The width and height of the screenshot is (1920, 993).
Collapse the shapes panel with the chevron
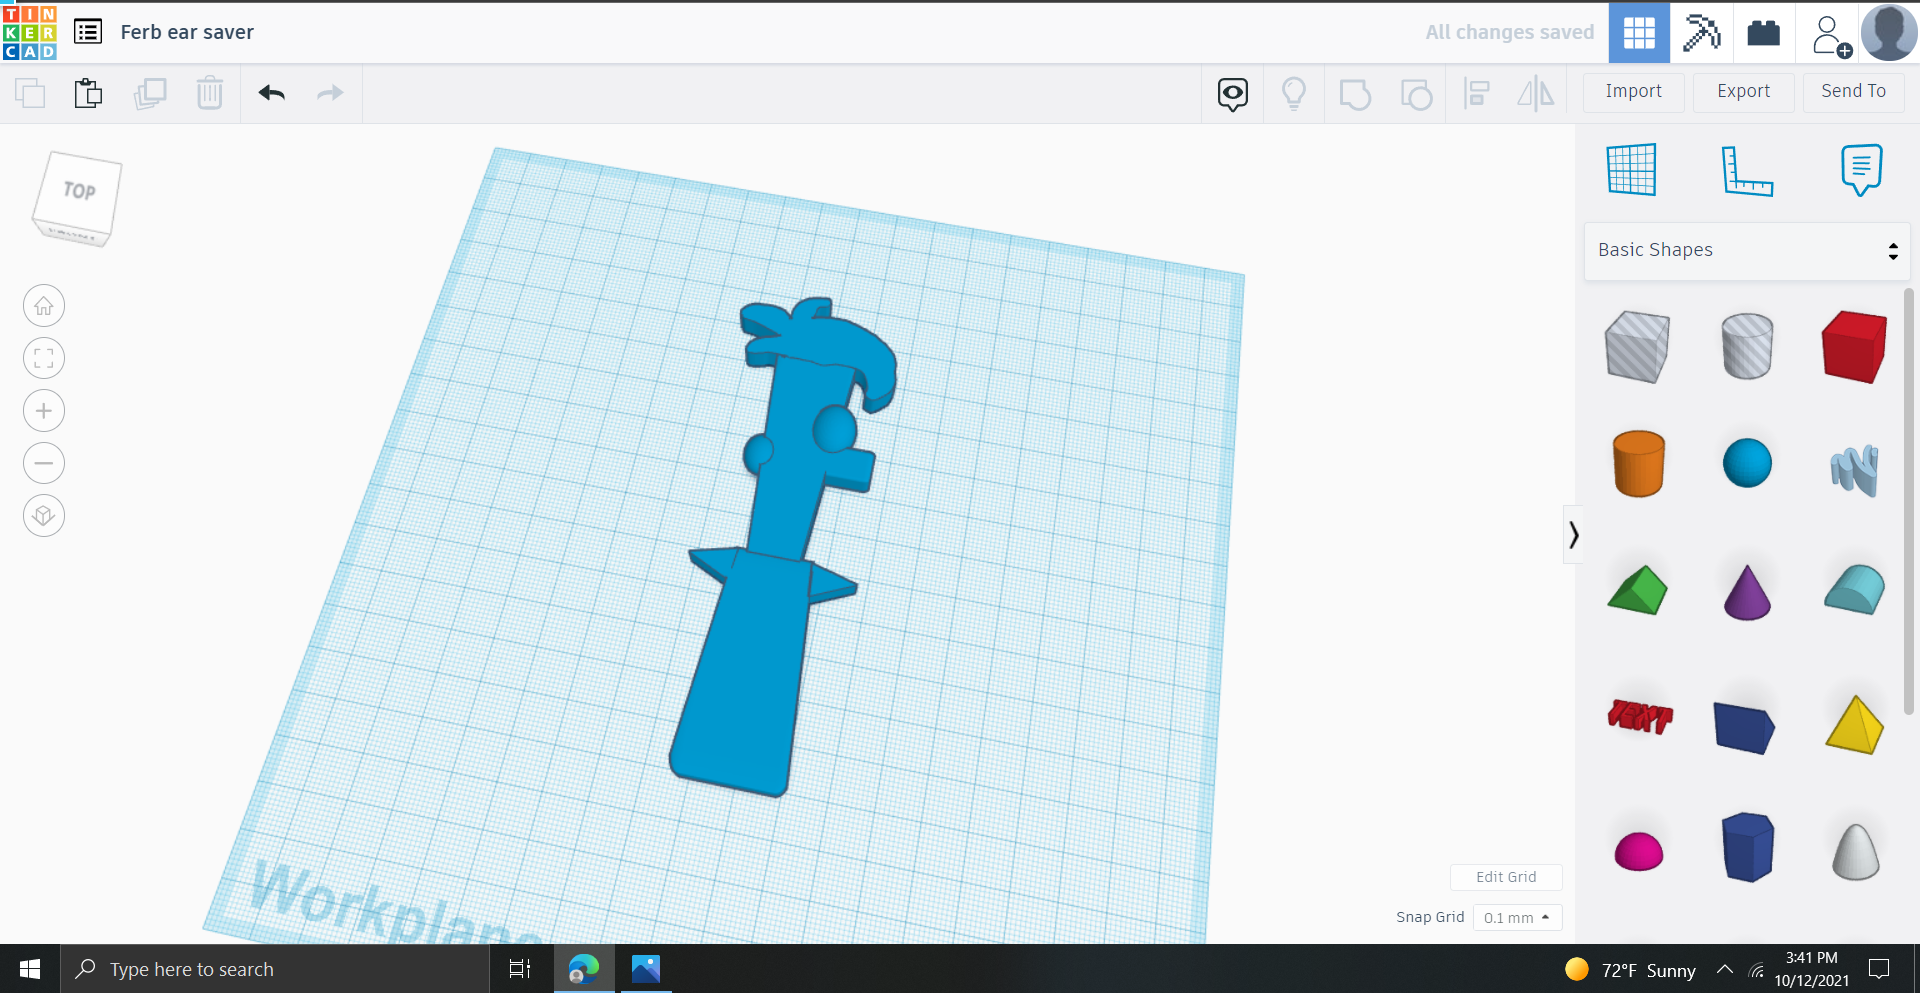coord(1573,534)
